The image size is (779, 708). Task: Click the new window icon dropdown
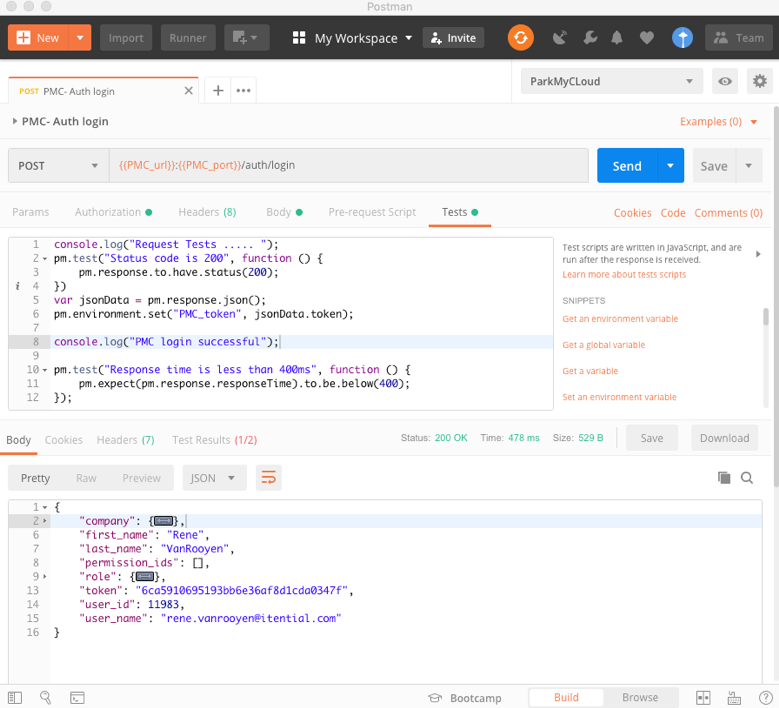point(247,38)
